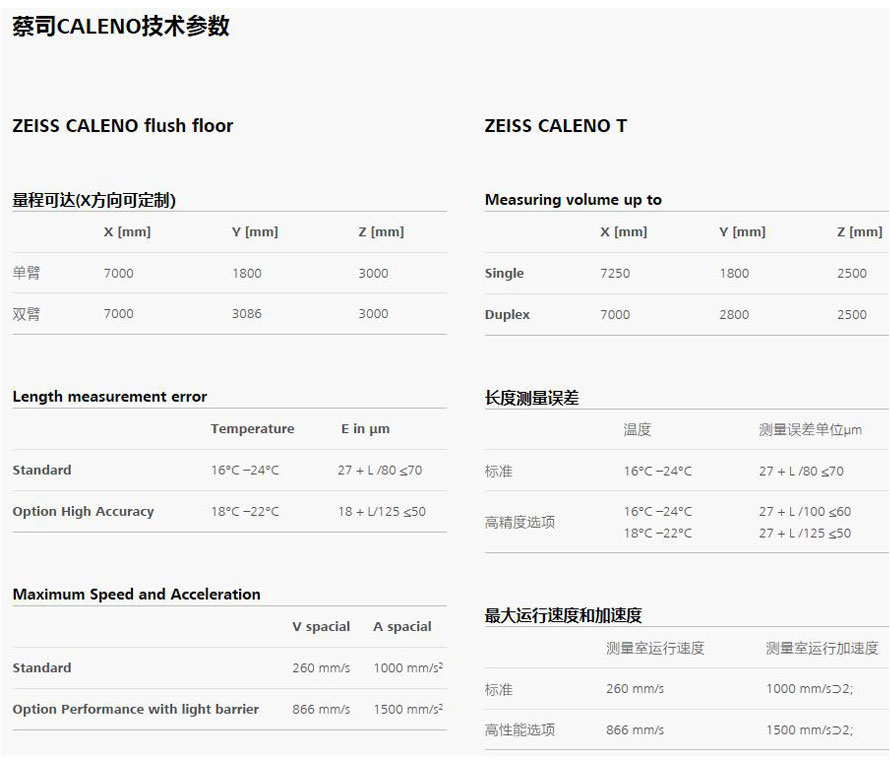Viewport: 890px width, 767px height.
Task: Click the 双臂 row label
Action: [x=26, y=314]
